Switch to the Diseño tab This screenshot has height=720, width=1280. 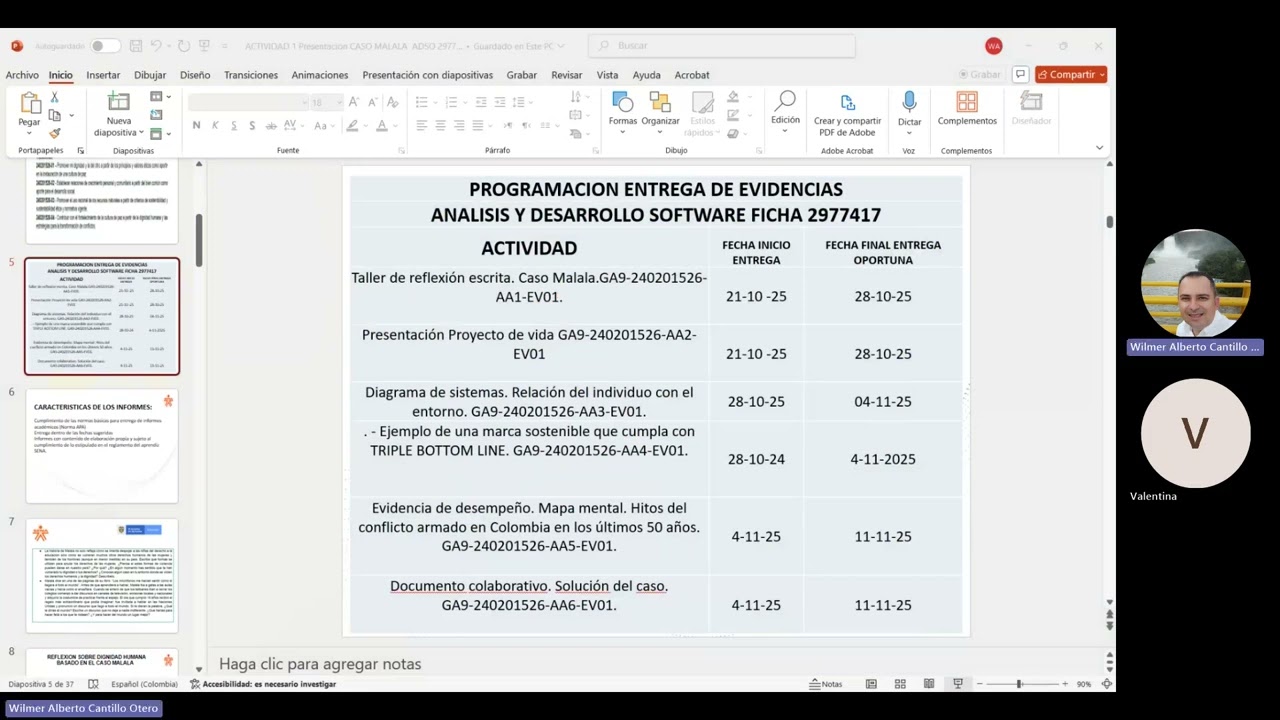click(195, 75)
